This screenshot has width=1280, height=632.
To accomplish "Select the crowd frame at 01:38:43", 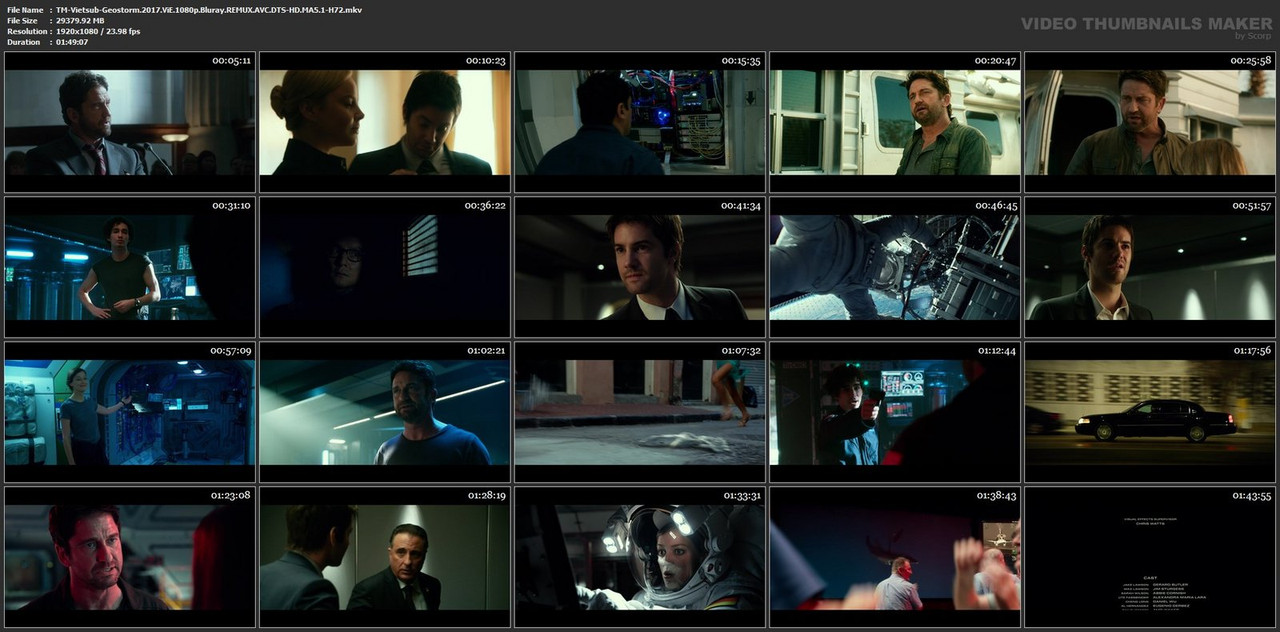I will (x=895, y=557).
